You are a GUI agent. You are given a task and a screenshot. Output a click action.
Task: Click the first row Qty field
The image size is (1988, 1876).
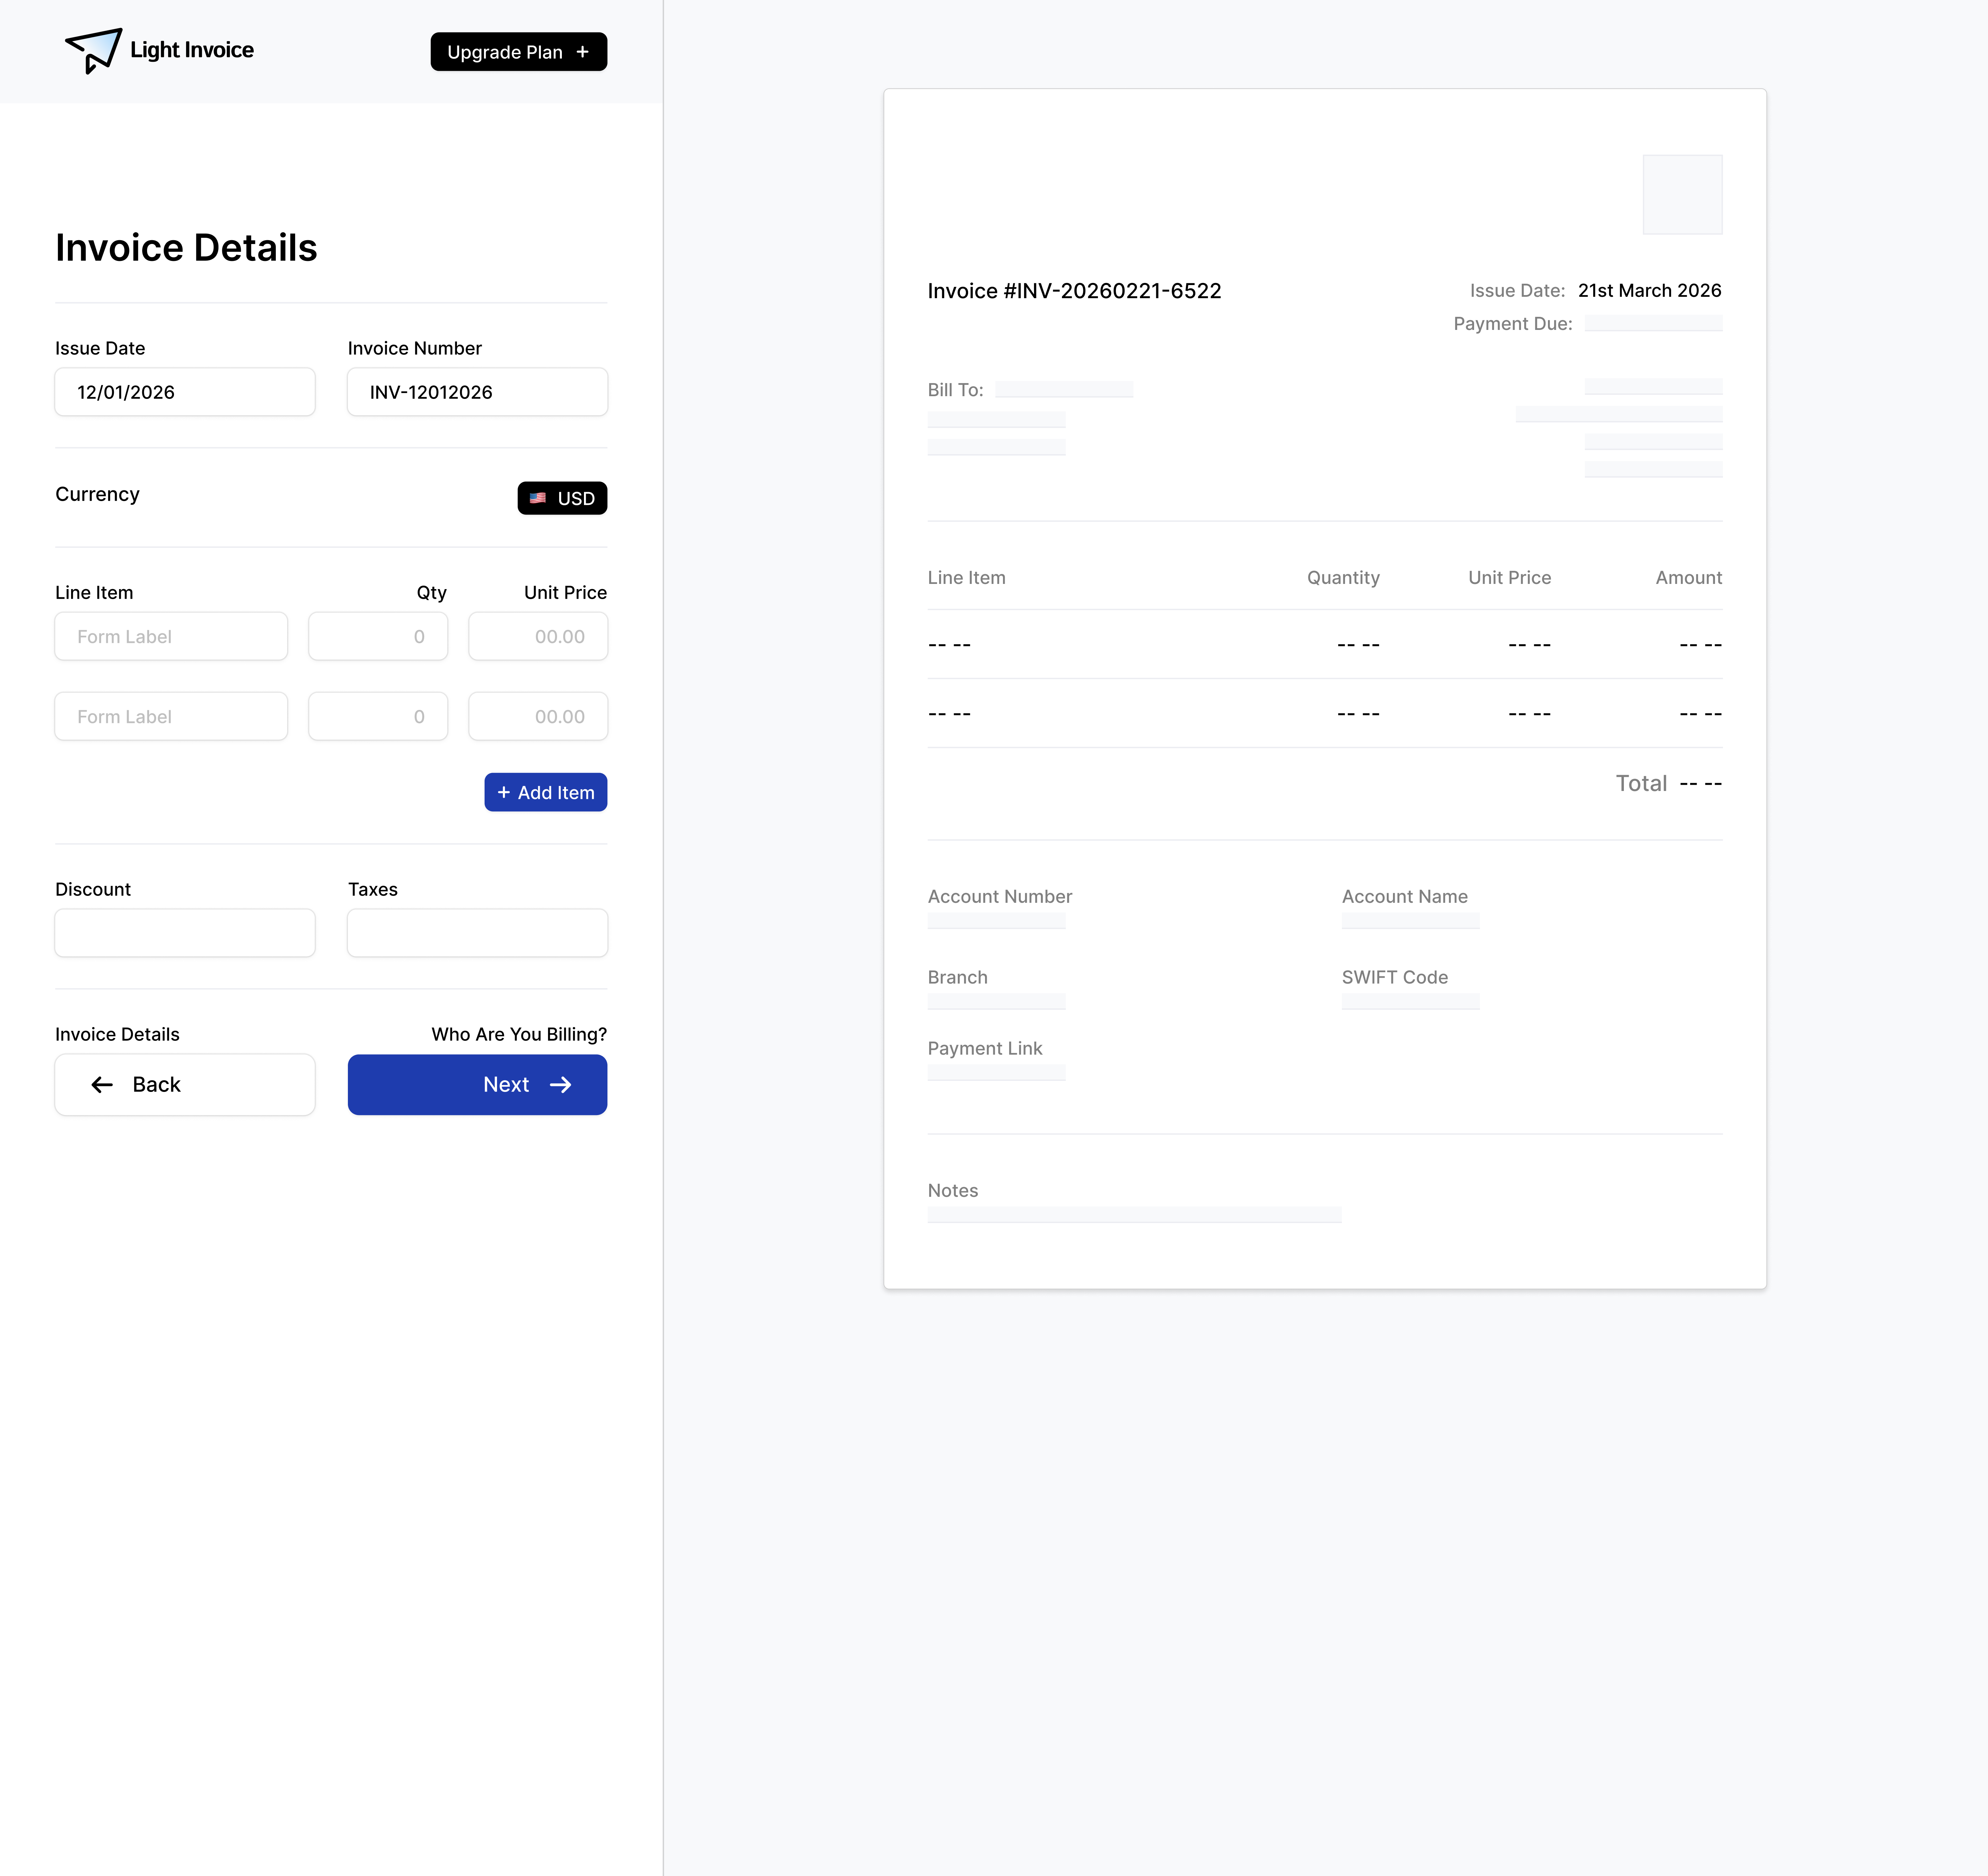click(x=378, y=636)
